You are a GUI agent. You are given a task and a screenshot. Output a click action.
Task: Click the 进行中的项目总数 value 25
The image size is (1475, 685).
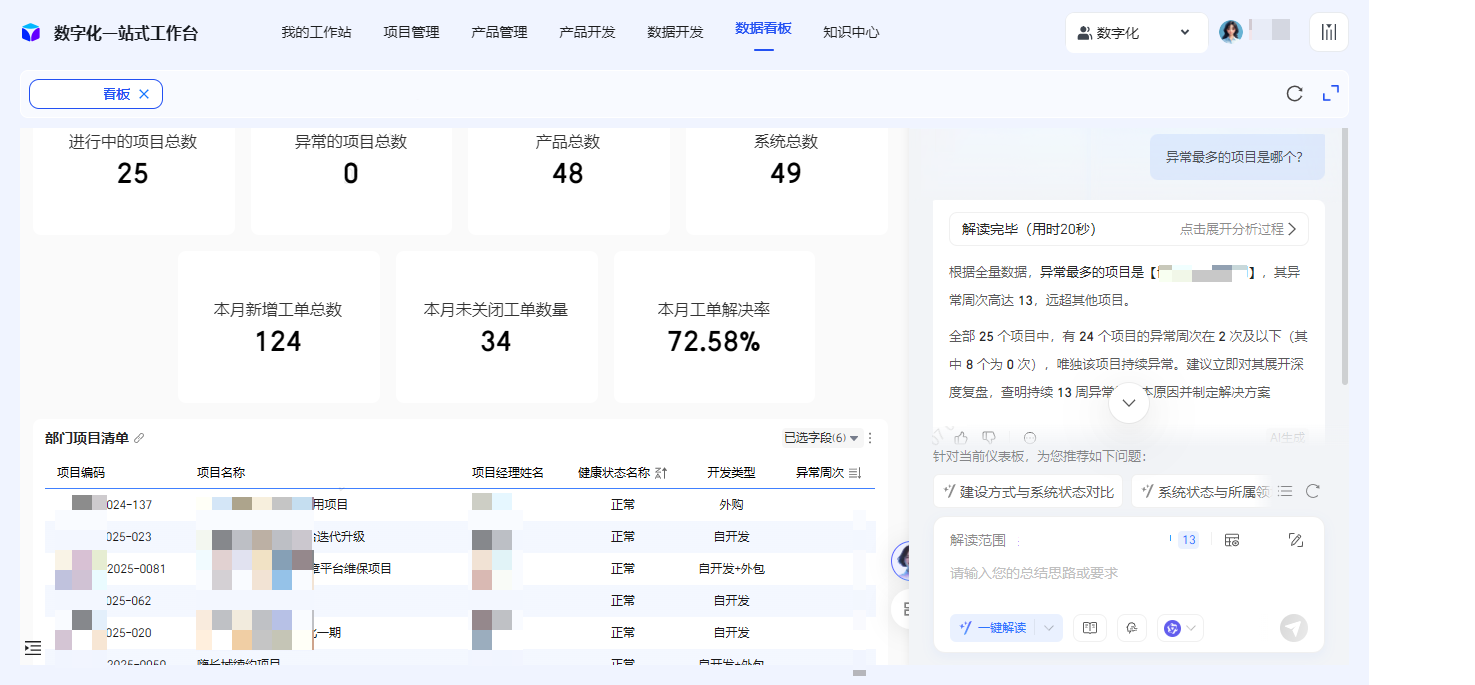pyautogui.click(x=132, y=174)
